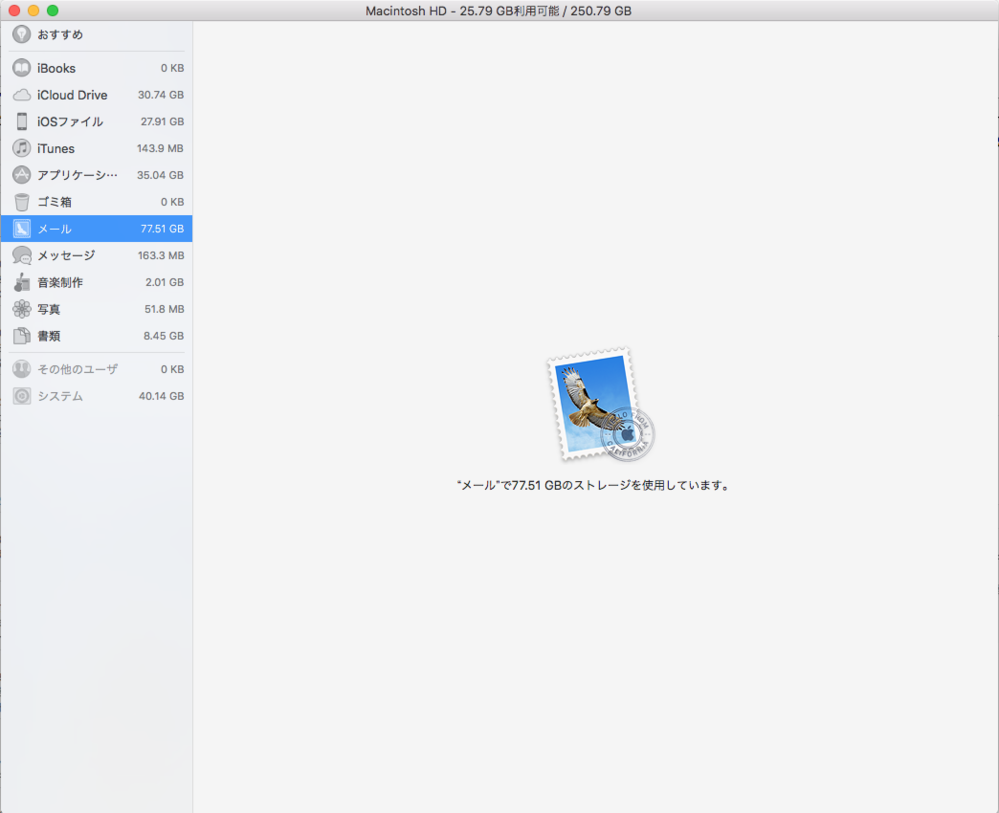Click the その他のユーザ people icon
This screenshot has height=813, width=999.
[22, 369]
